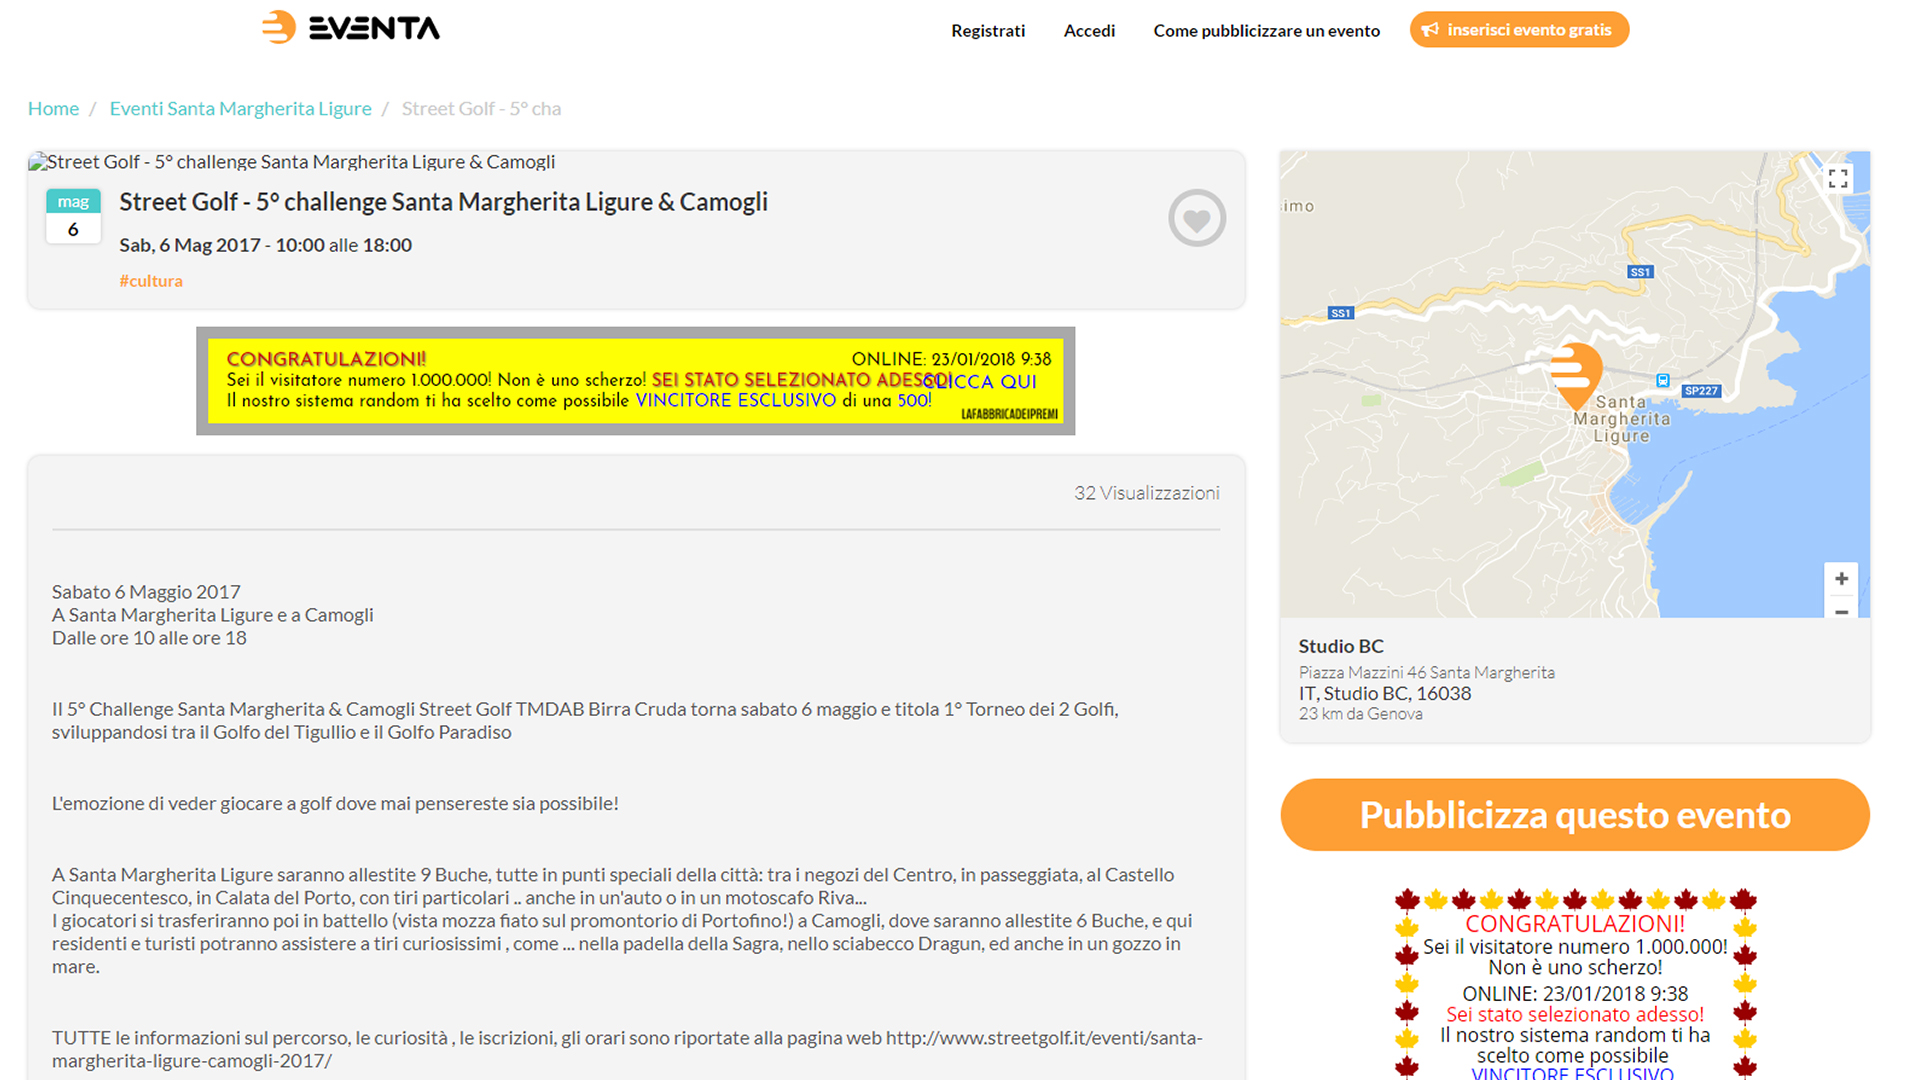1920x1080 pixels.
Task: Zoom in on the map
Action: pos(1841,579)
